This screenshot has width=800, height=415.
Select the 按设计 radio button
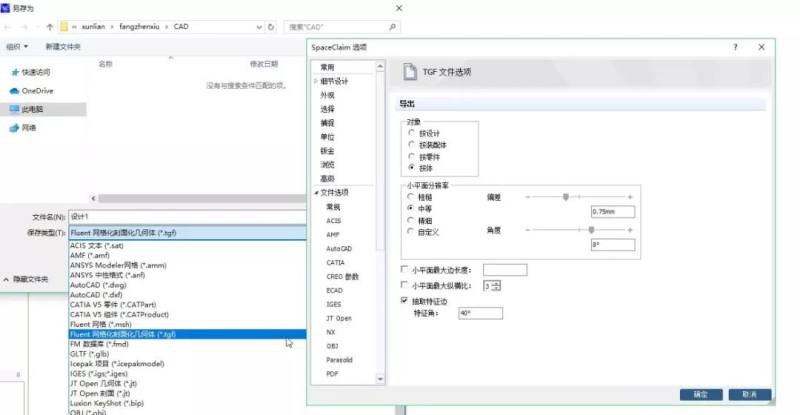[x=410, y=132]
